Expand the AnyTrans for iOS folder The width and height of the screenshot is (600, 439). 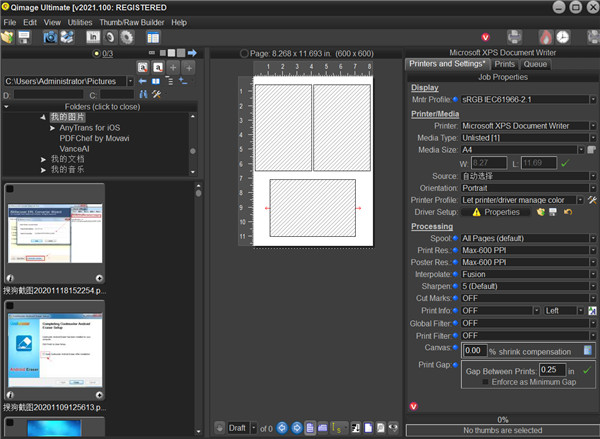(53, 128)
